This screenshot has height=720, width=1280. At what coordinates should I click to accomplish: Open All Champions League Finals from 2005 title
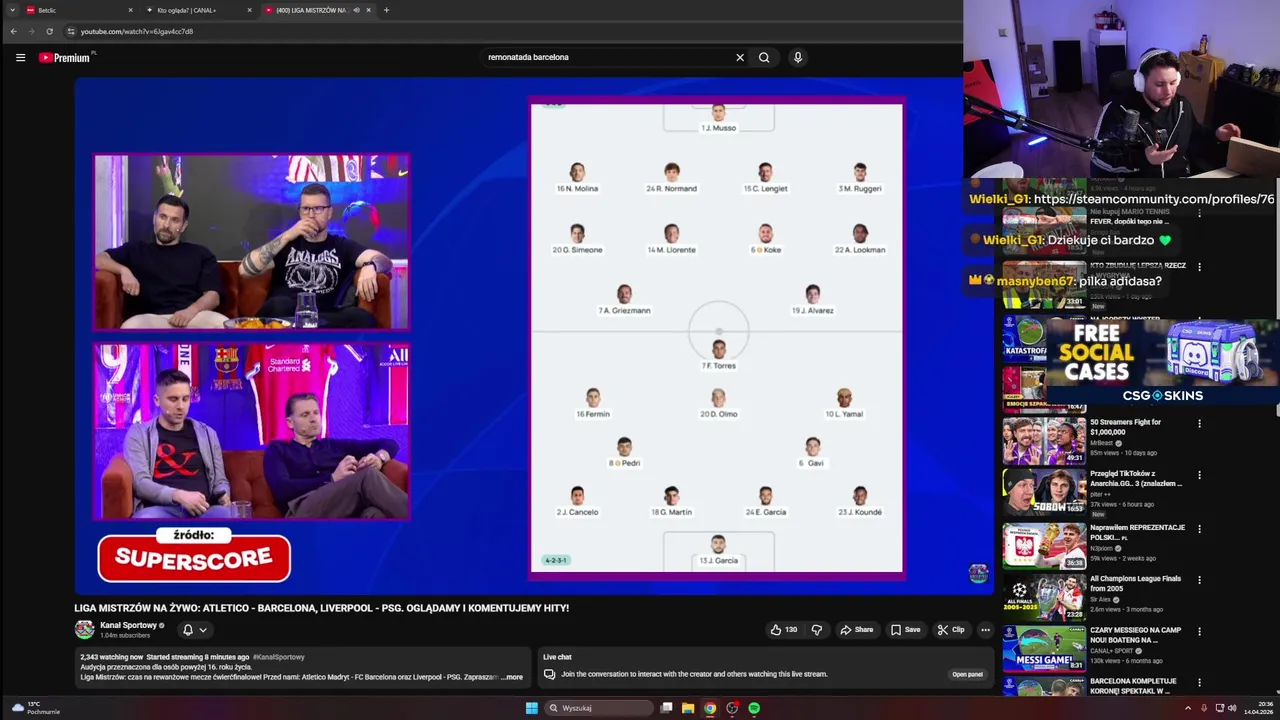tap(1135, 583)
